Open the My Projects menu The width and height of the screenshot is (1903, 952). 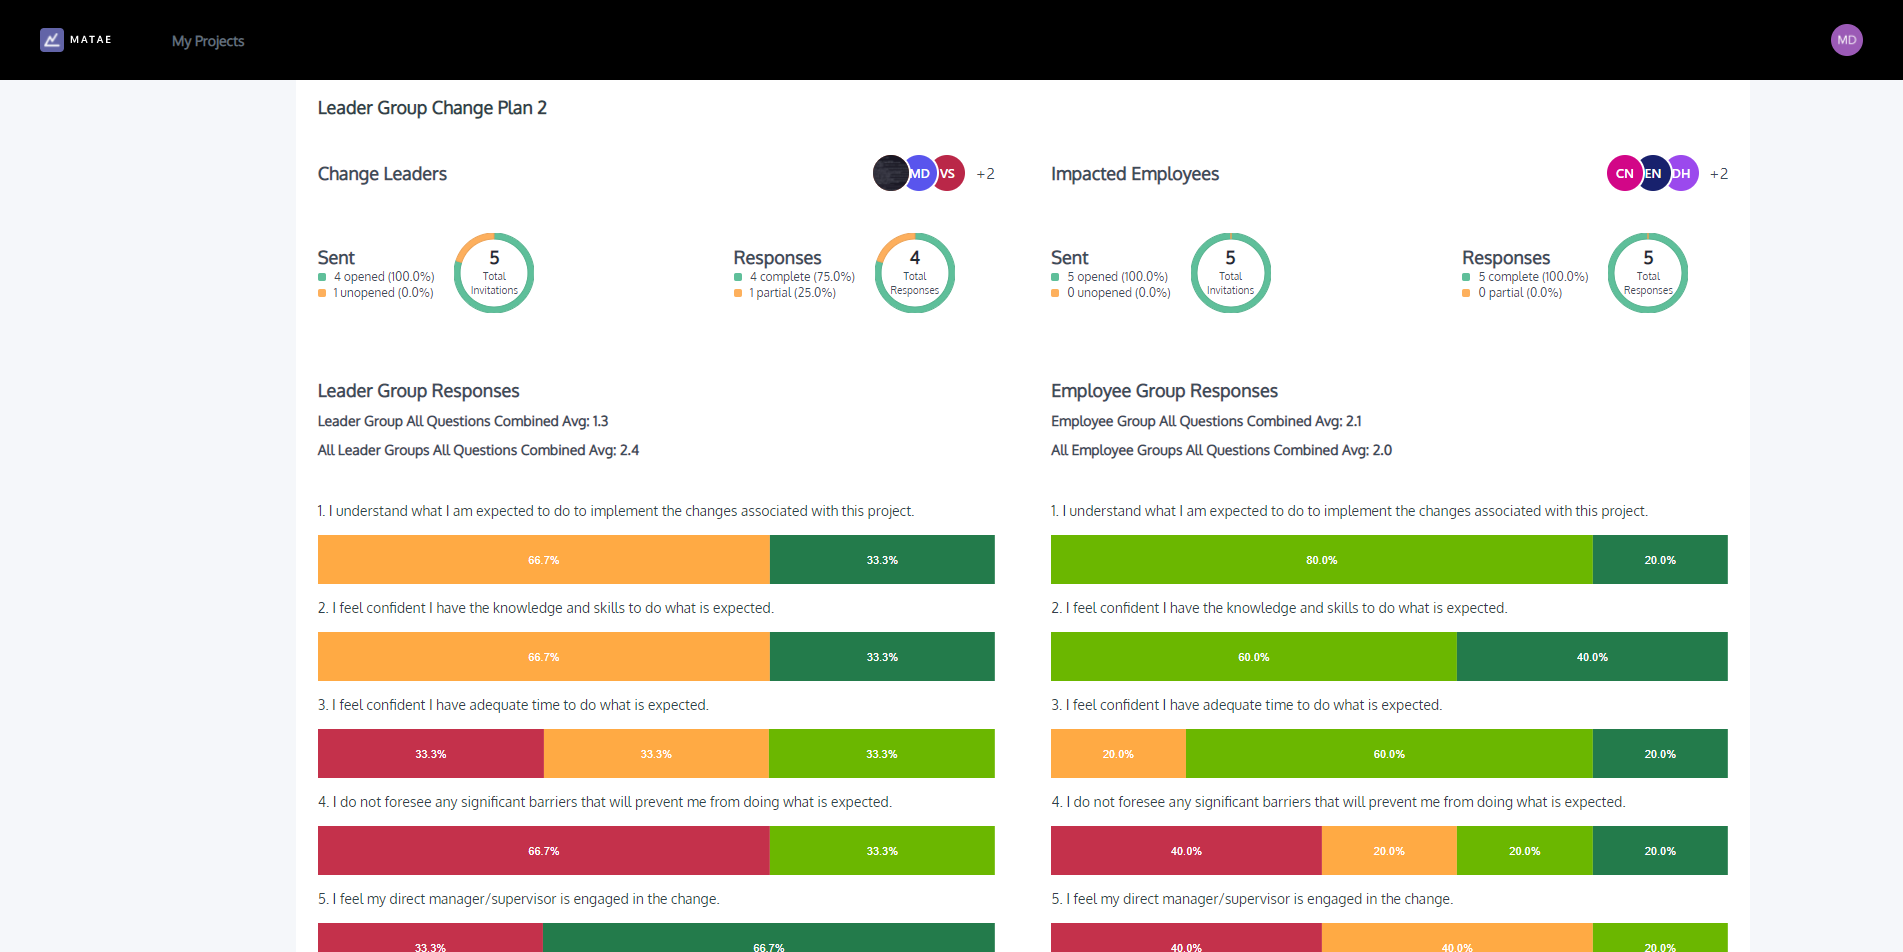click(207, 40)
